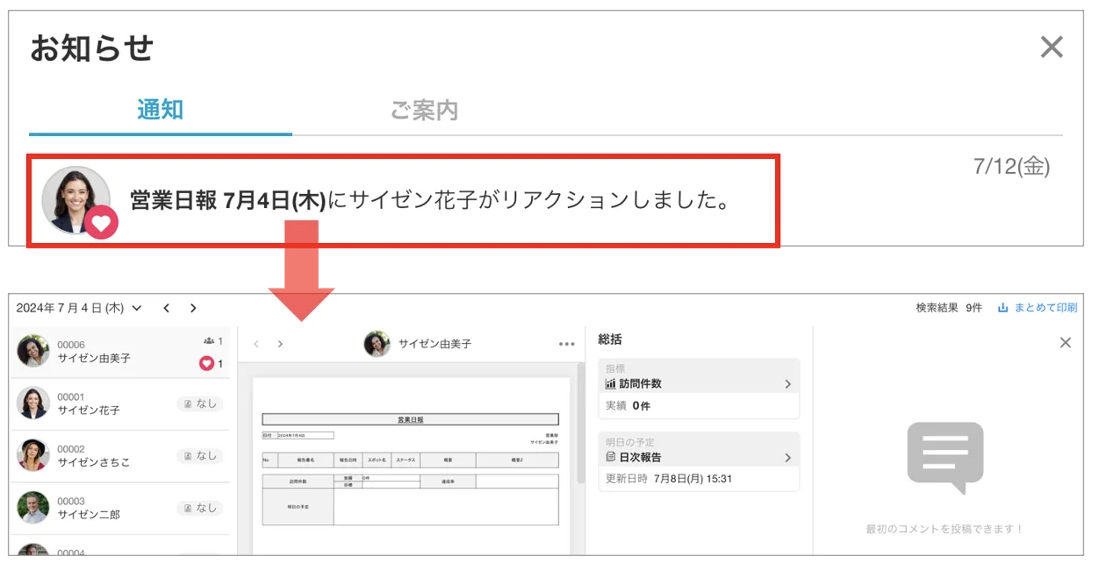Click the comment bubble icon

[x=945, y=457]
